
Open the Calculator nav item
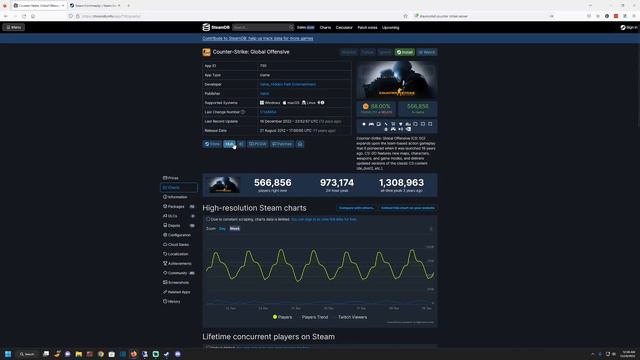pyautogui.click(x=344, y=27)
